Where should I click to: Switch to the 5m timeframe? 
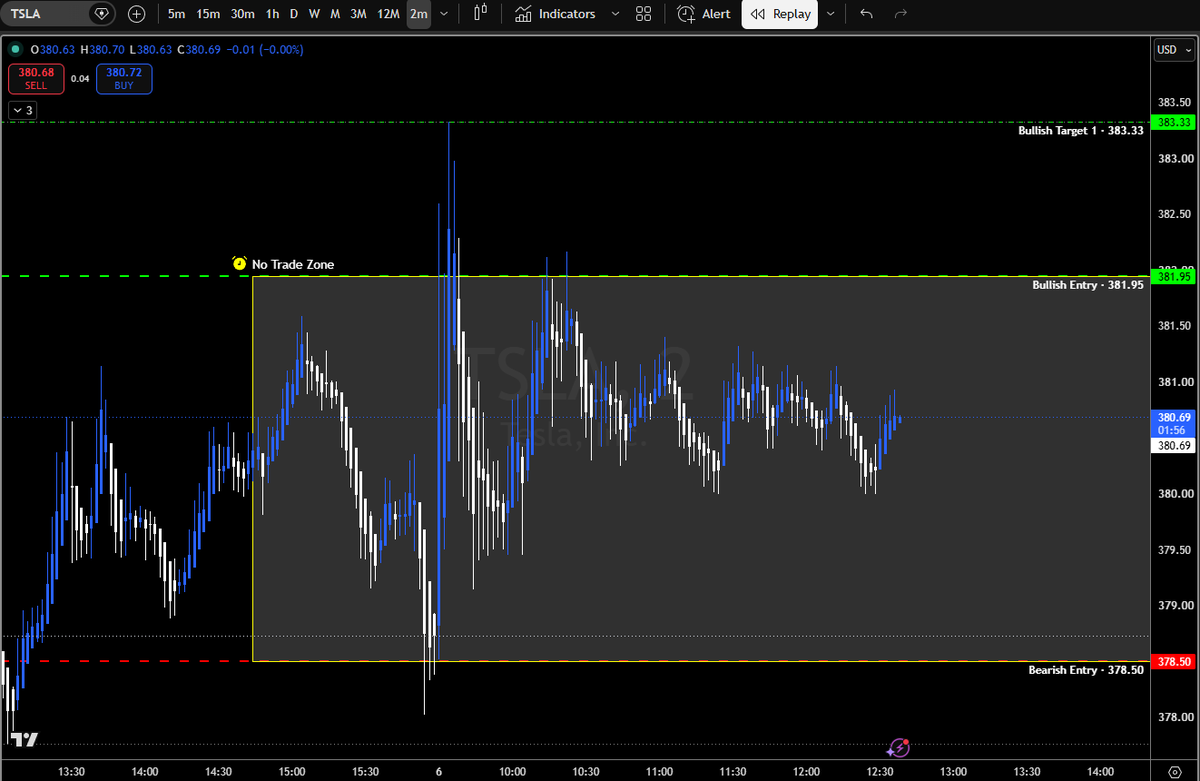pos(176,14)
